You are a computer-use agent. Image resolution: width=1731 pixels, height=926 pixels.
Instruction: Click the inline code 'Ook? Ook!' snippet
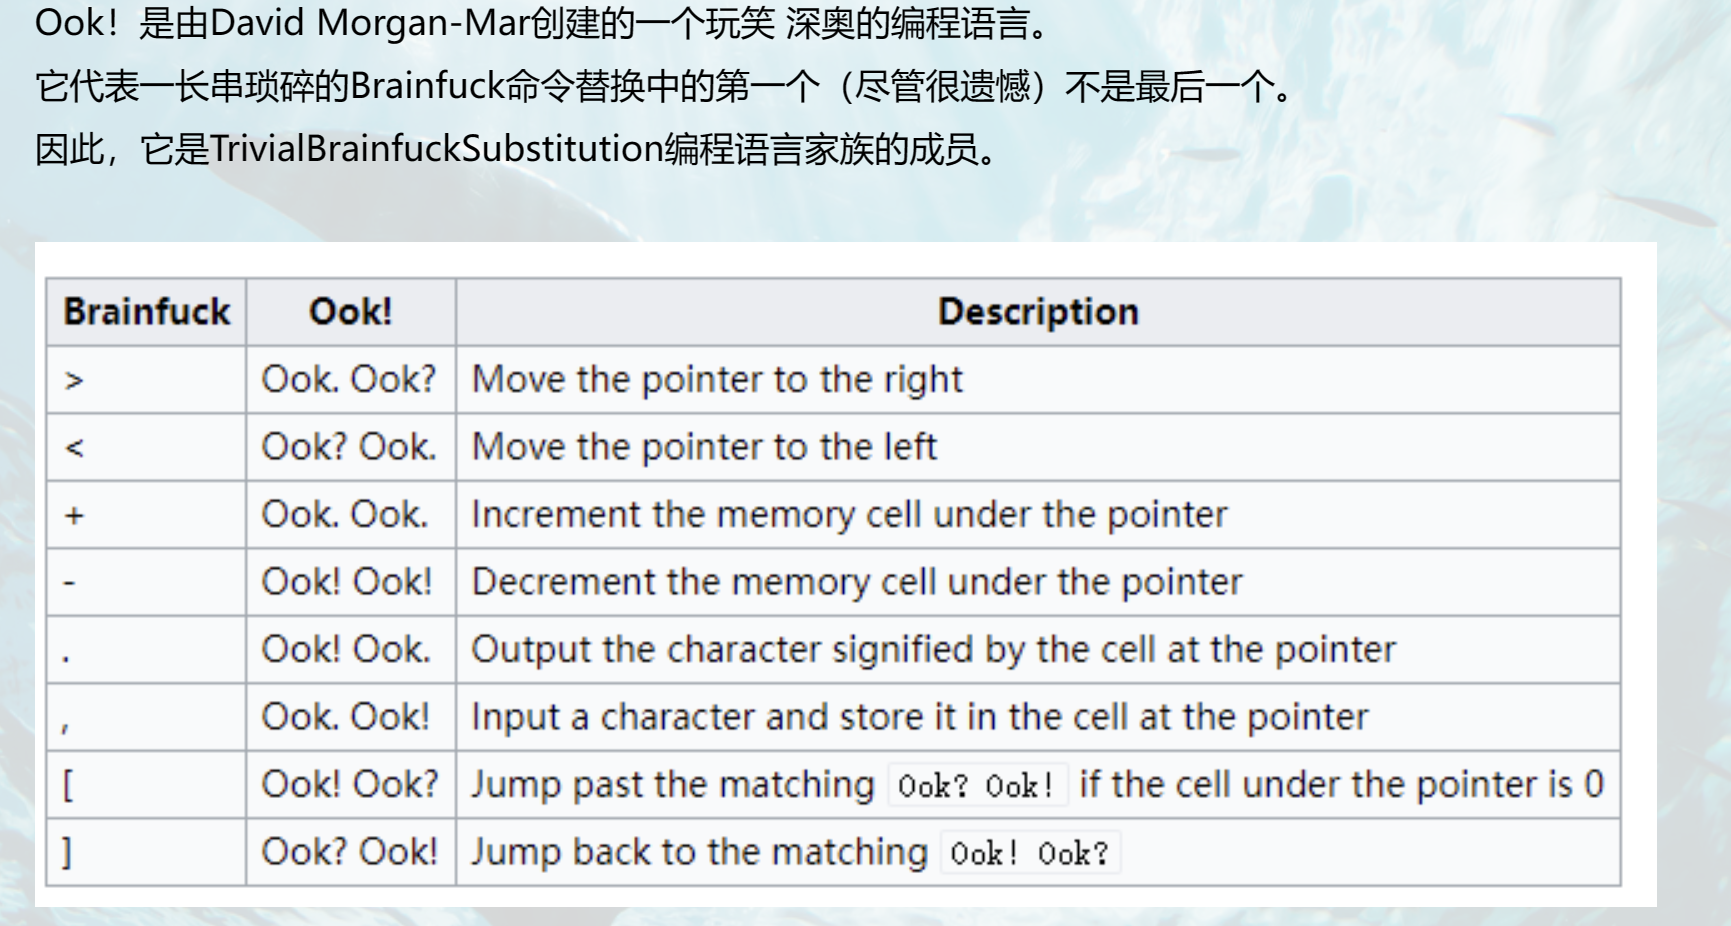coord(976,786)
